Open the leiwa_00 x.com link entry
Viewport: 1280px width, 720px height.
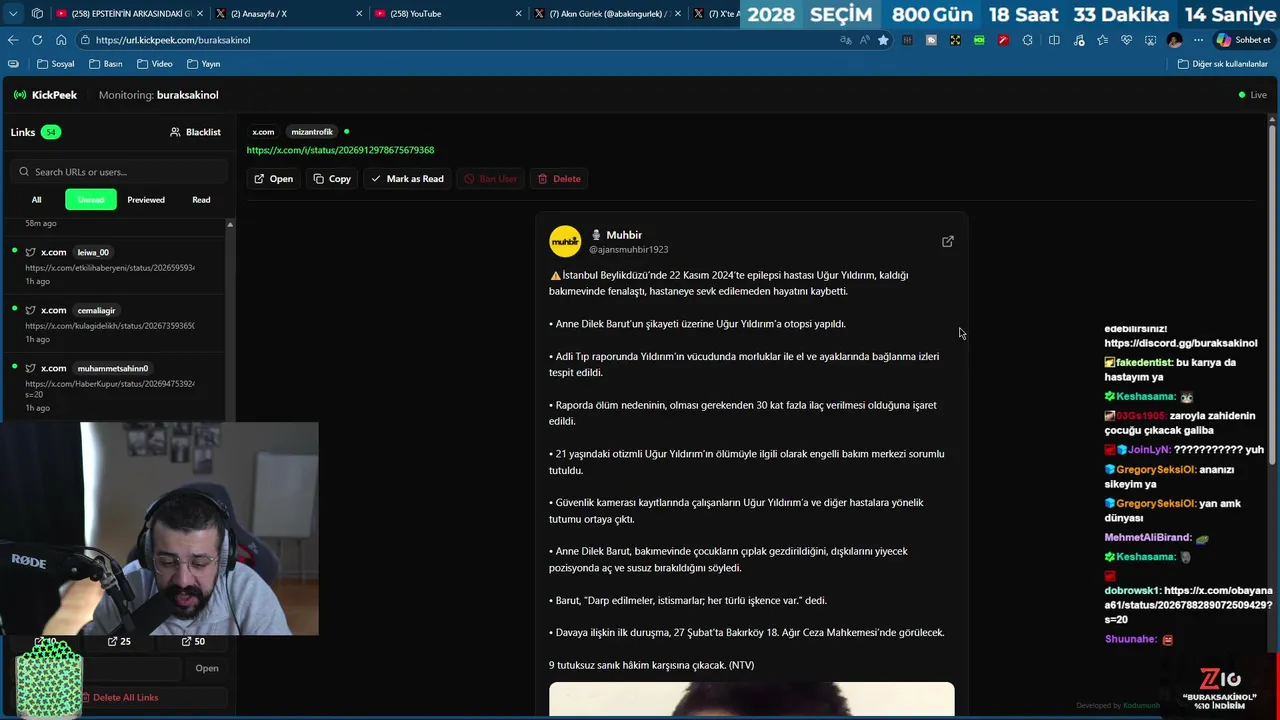(114, 266)
